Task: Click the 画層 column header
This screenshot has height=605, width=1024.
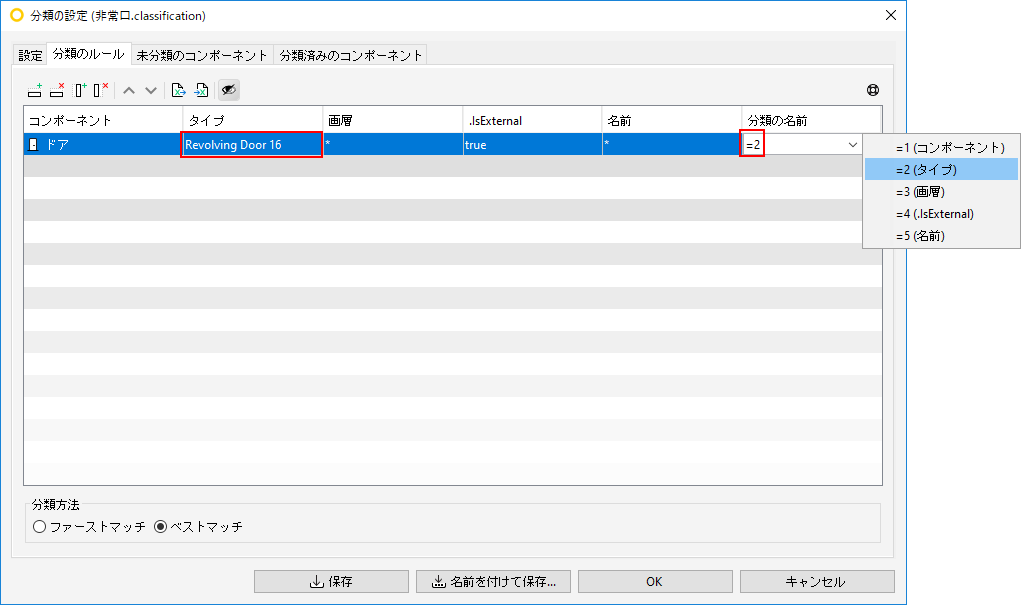Action: [393, 120]
